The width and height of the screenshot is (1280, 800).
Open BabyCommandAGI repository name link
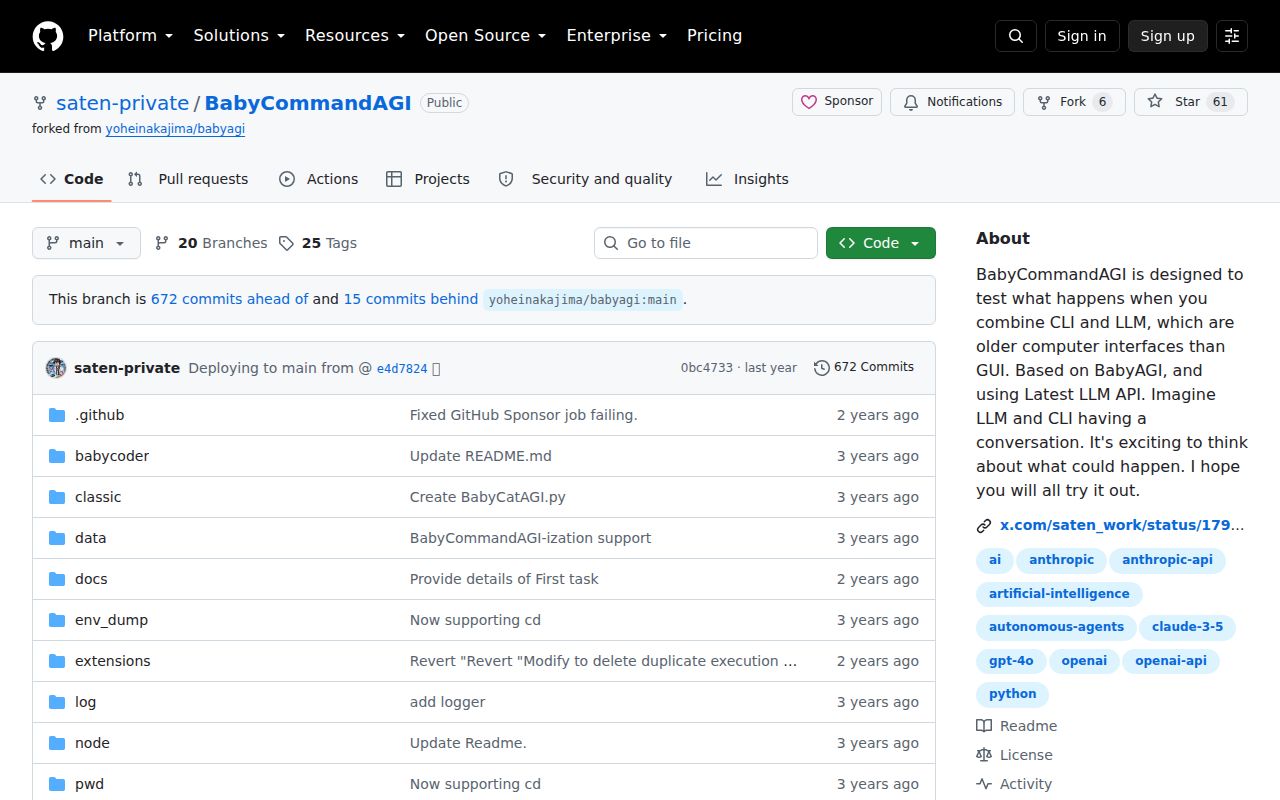308,103
